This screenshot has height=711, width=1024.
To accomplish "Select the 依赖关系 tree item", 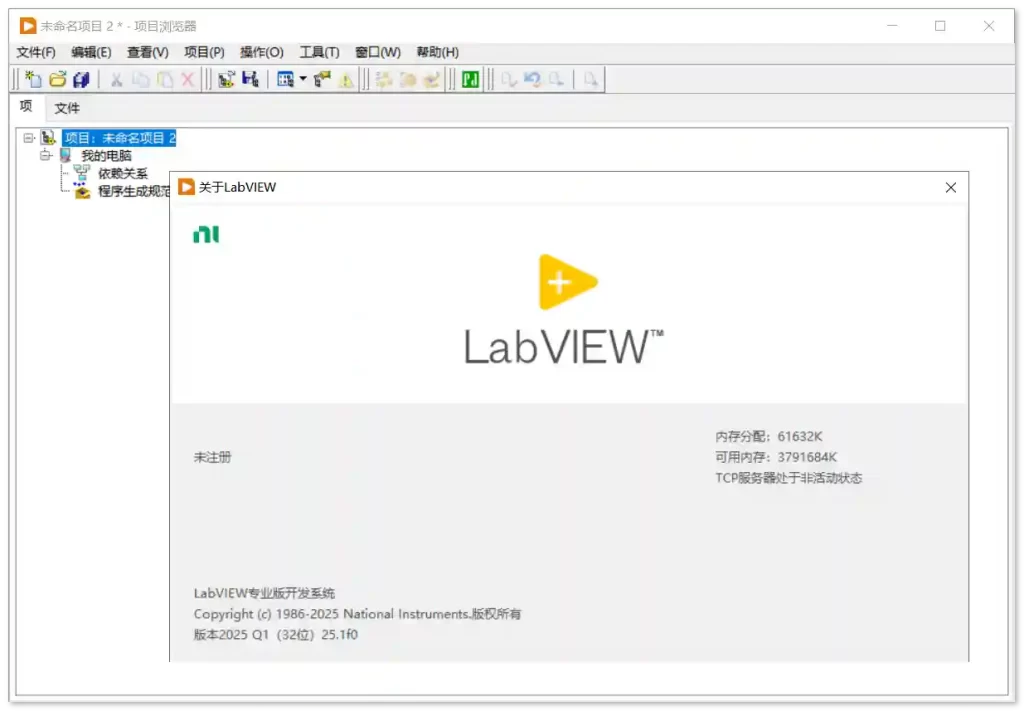I will [122, 173].
